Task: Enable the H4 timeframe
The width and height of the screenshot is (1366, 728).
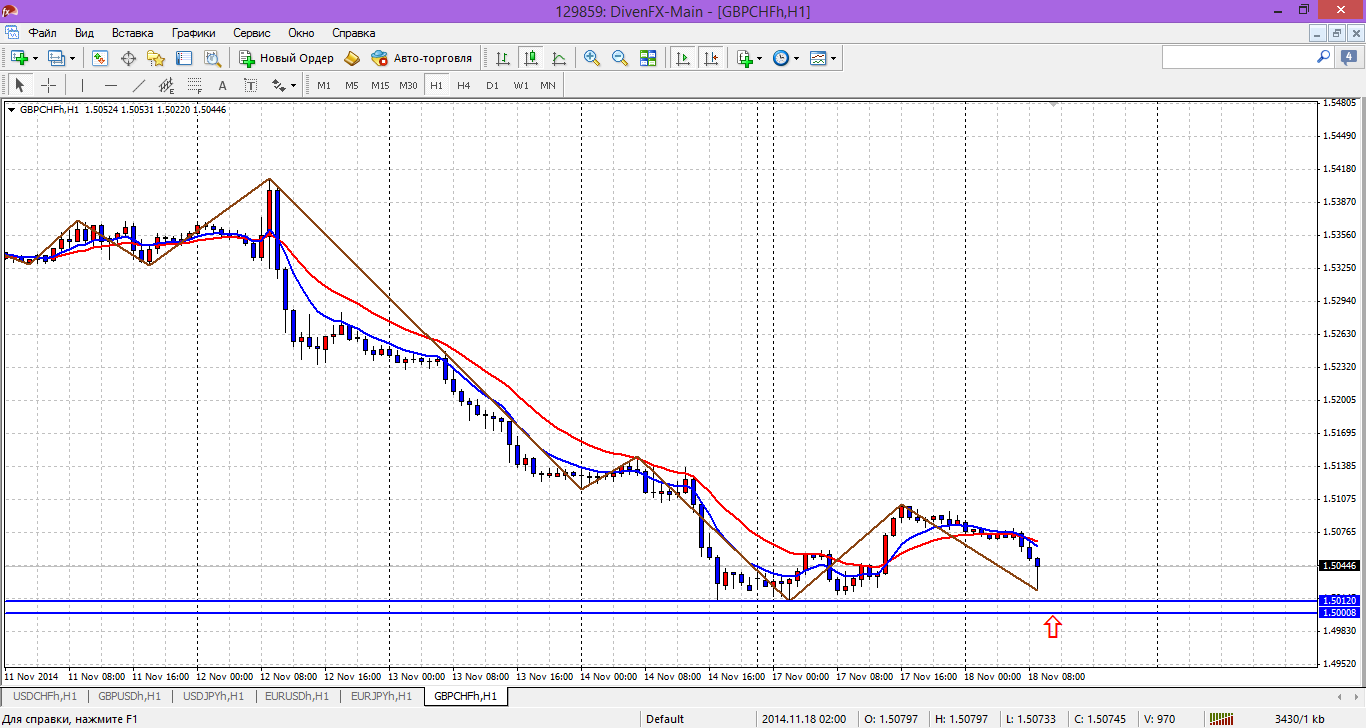Action: click(x=464, y=85)
